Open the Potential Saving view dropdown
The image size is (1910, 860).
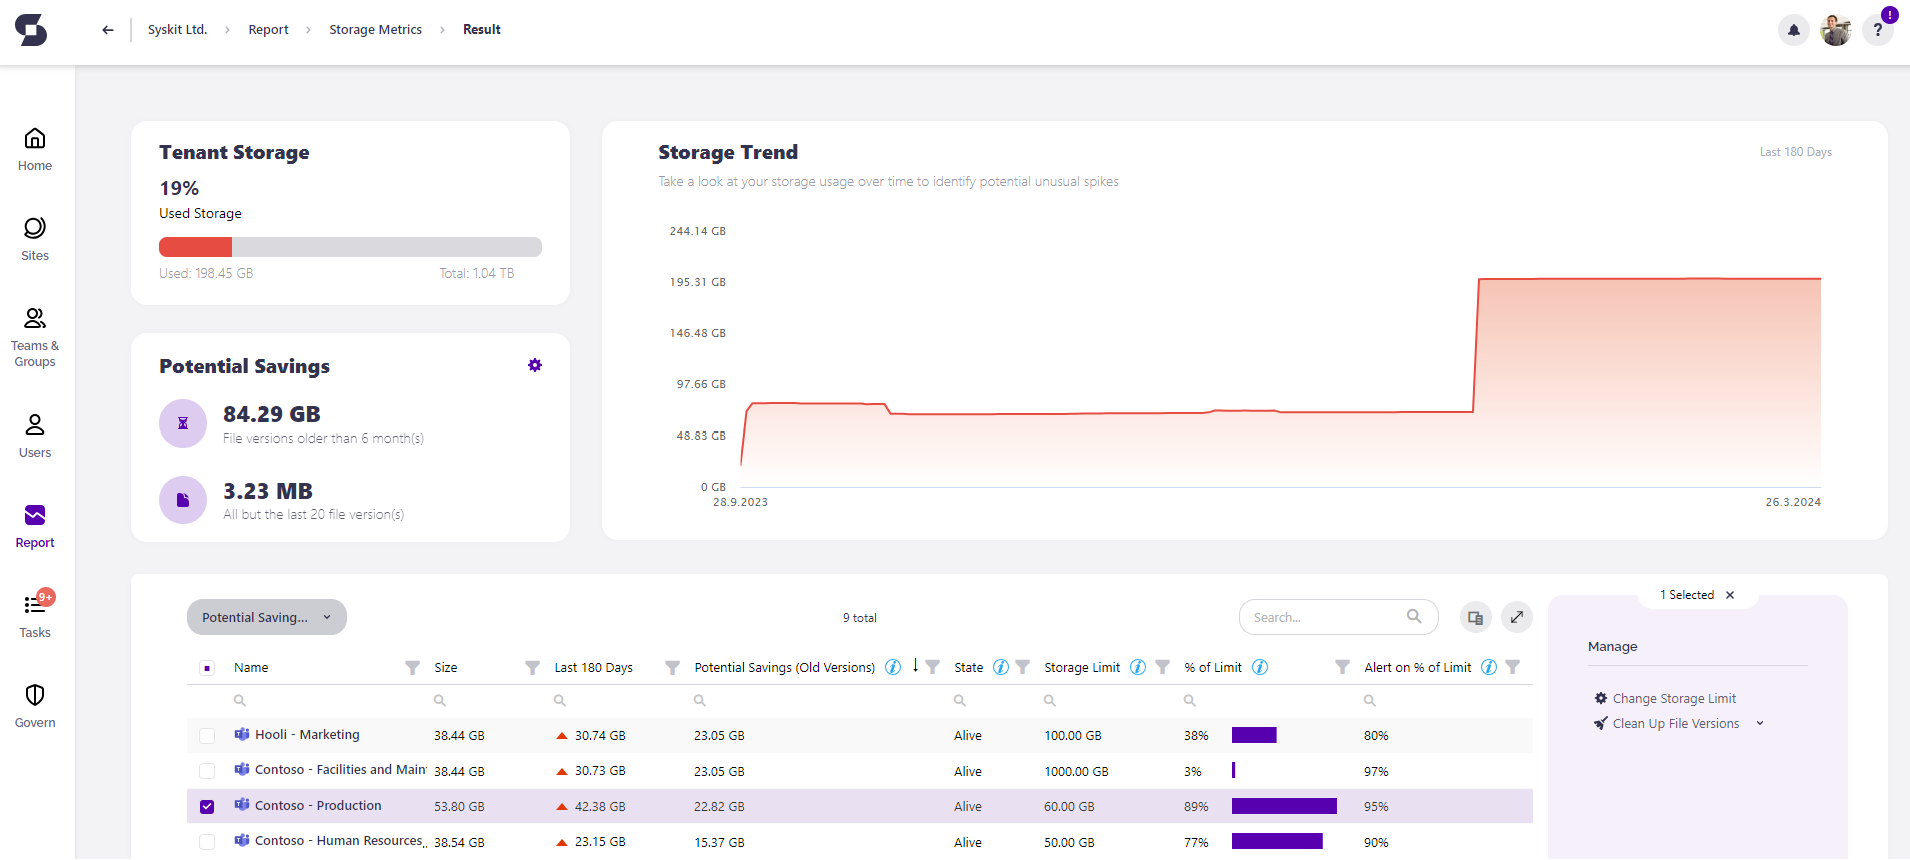pos(267,617)
